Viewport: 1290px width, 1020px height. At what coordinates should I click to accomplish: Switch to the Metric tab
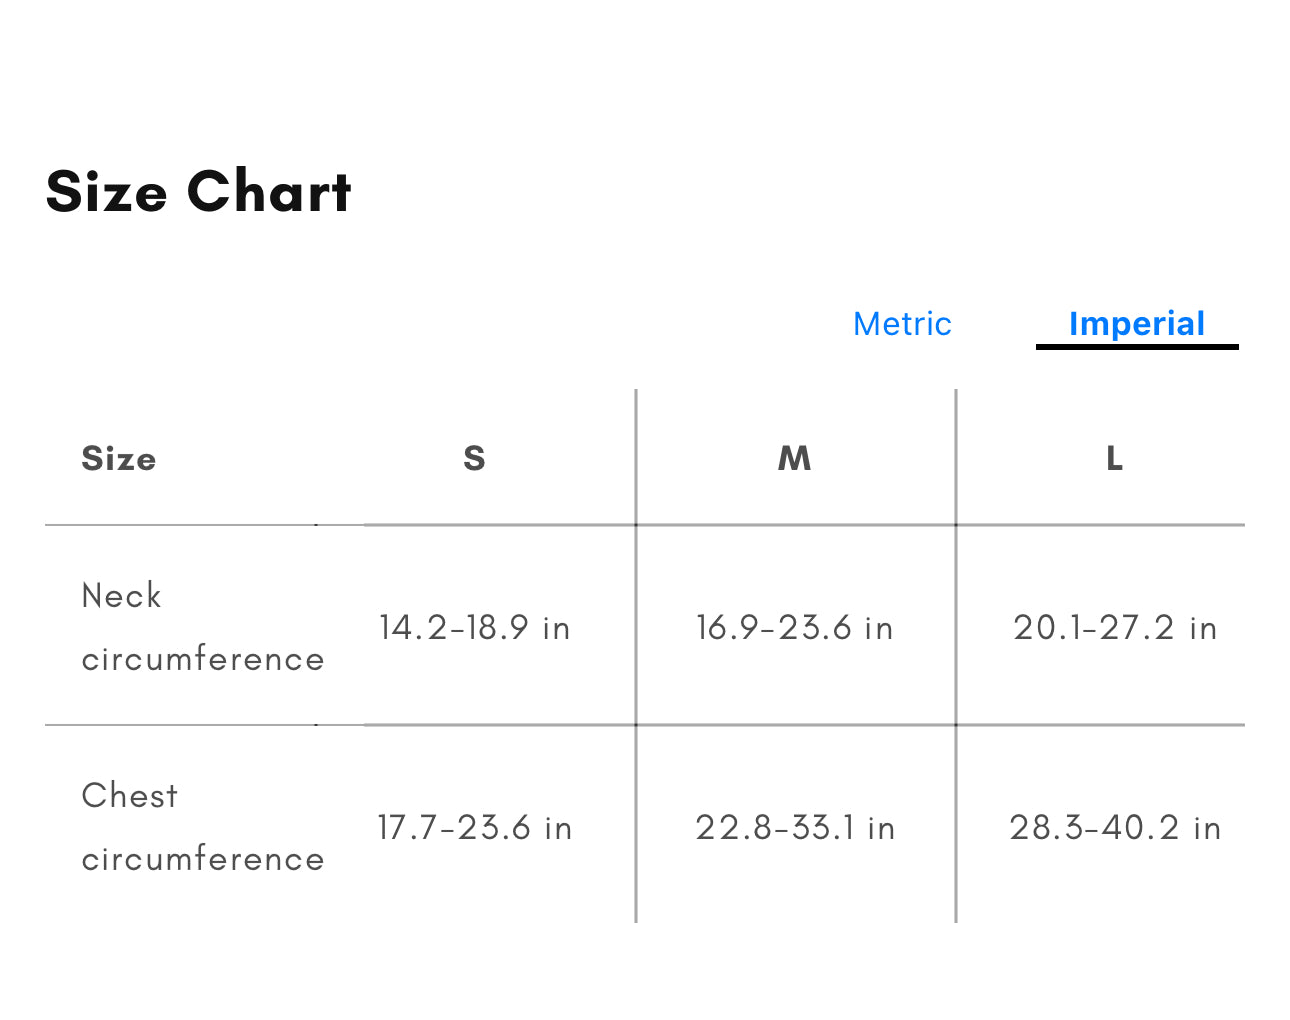pos(902,324)
